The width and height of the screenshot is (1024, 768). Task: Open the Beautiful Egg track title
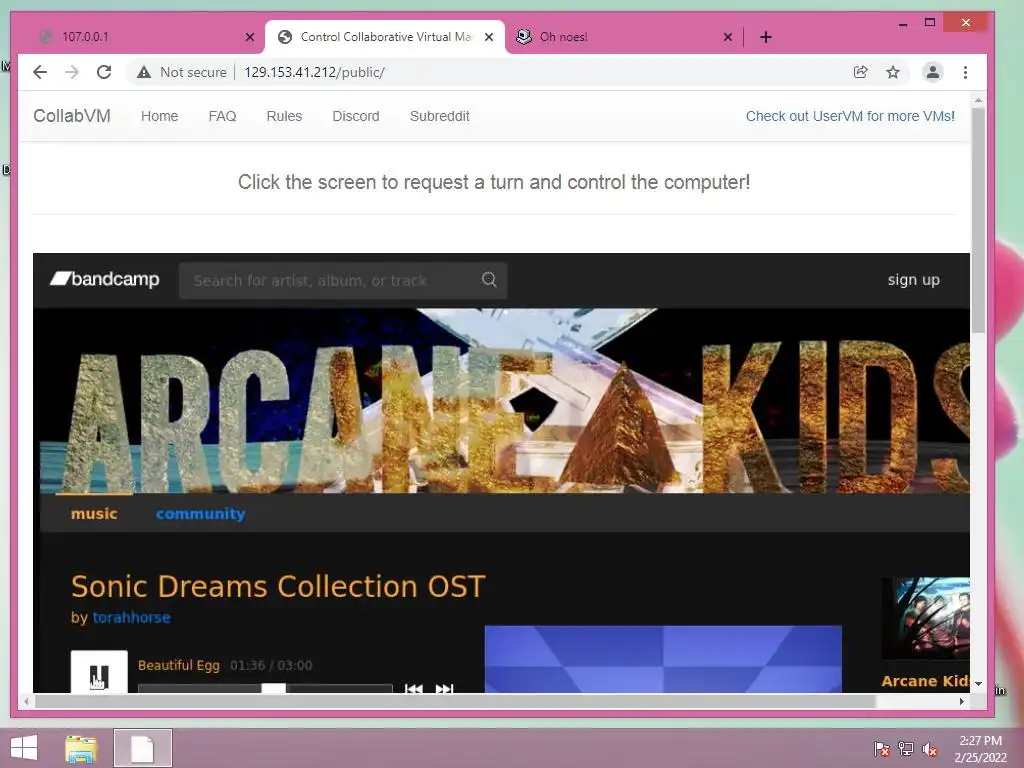click(178, 665)
